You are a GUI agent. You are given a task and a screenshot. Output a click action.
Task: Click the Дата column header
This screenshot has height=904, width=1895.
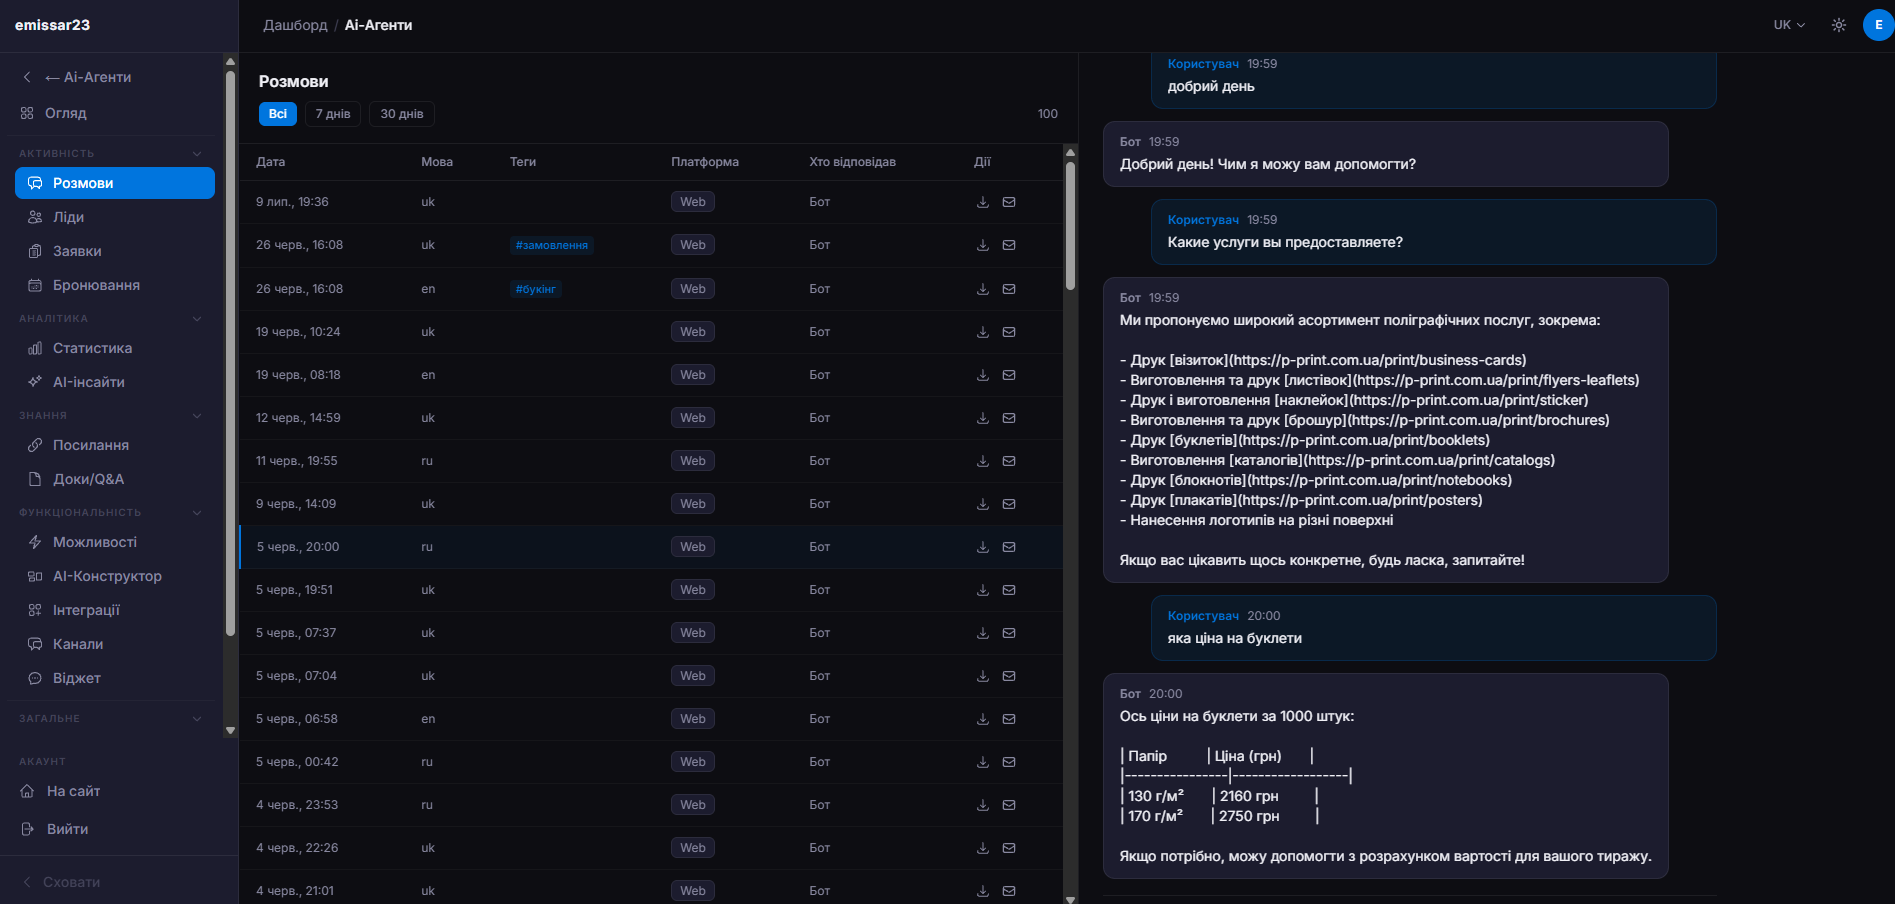tap(271, 162)
